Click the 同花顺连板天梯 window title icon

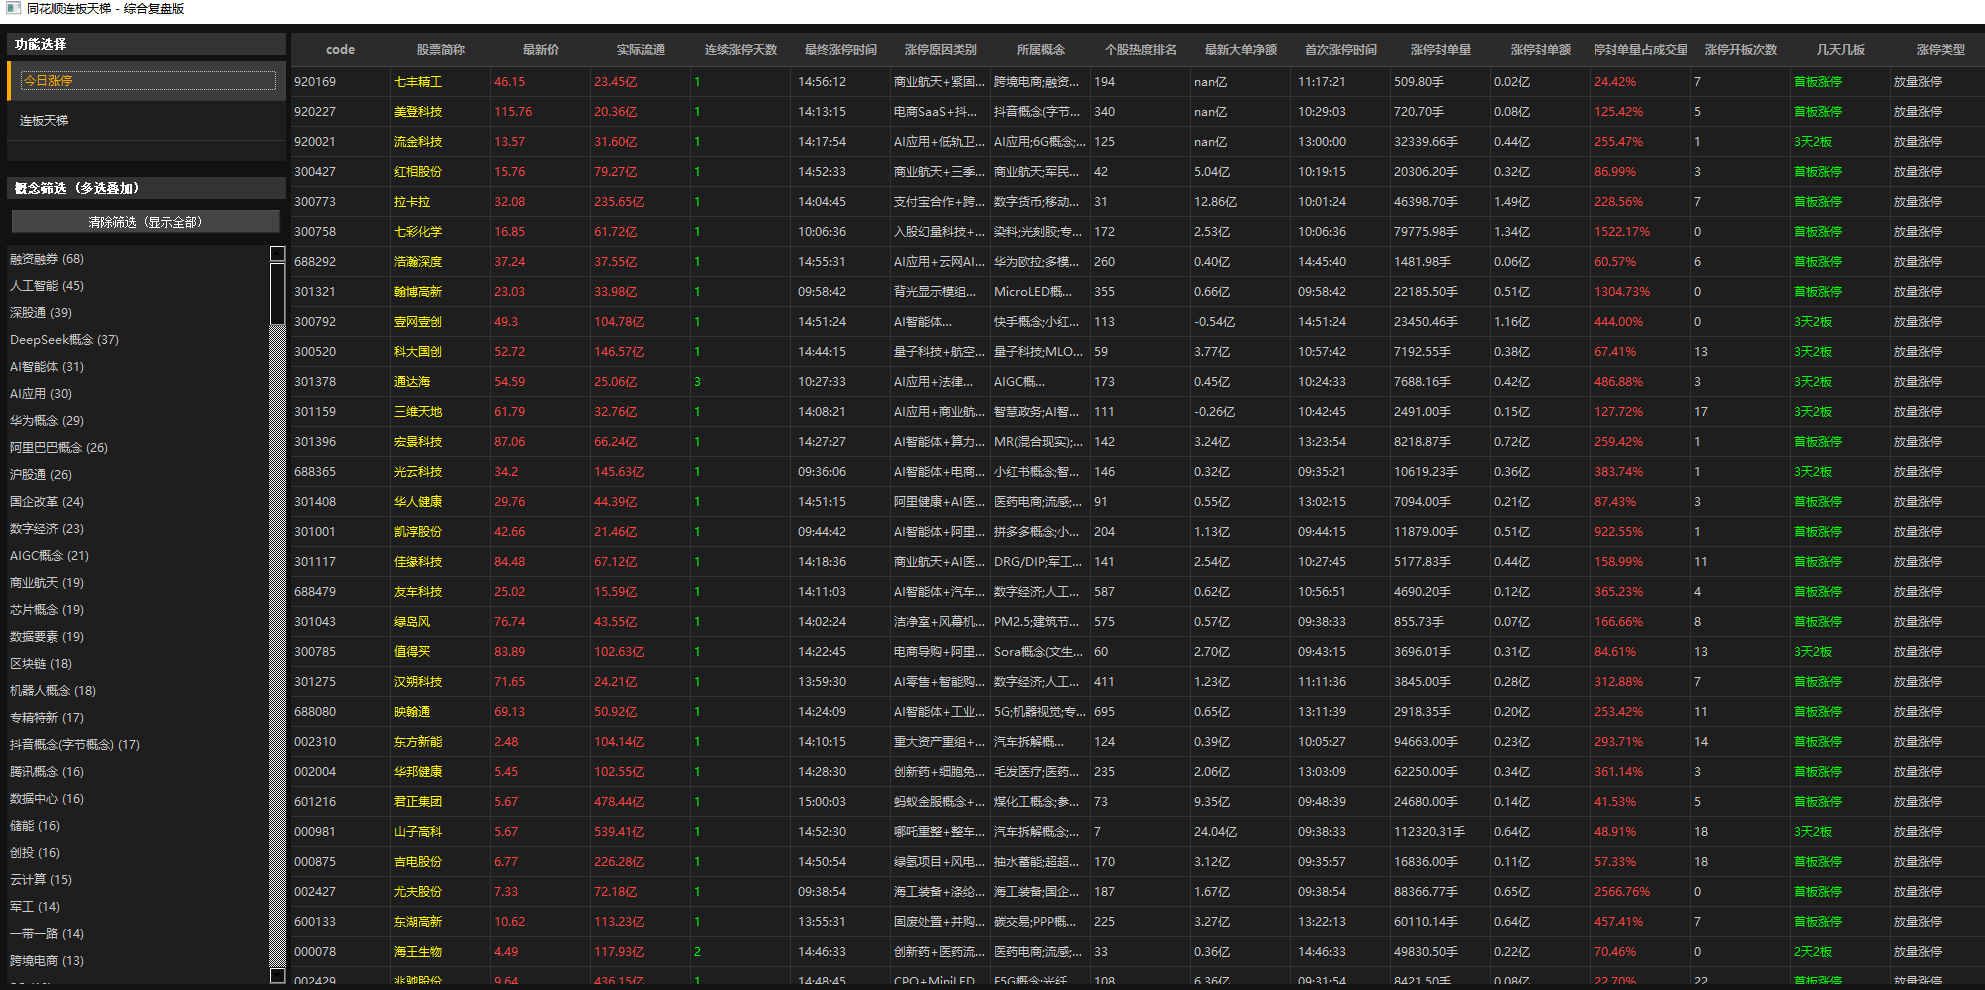click(13, 9)
